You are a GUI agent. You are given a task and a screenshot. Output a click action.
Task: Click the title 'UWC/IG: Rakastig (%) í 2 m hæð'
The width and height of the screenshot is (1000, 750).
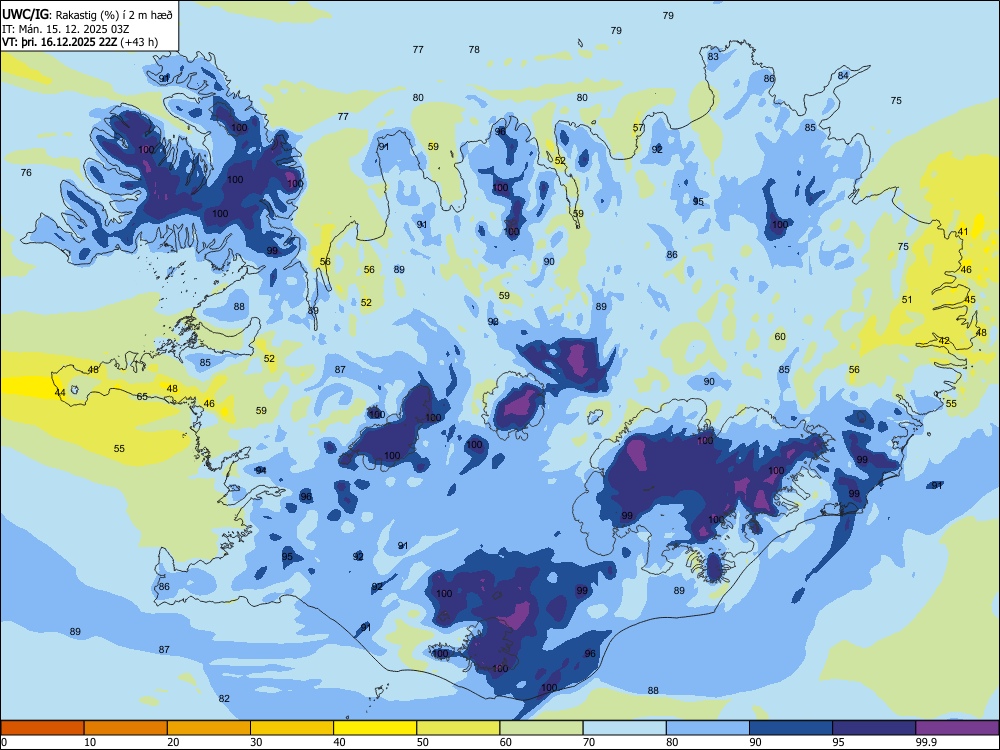[87, 14]
